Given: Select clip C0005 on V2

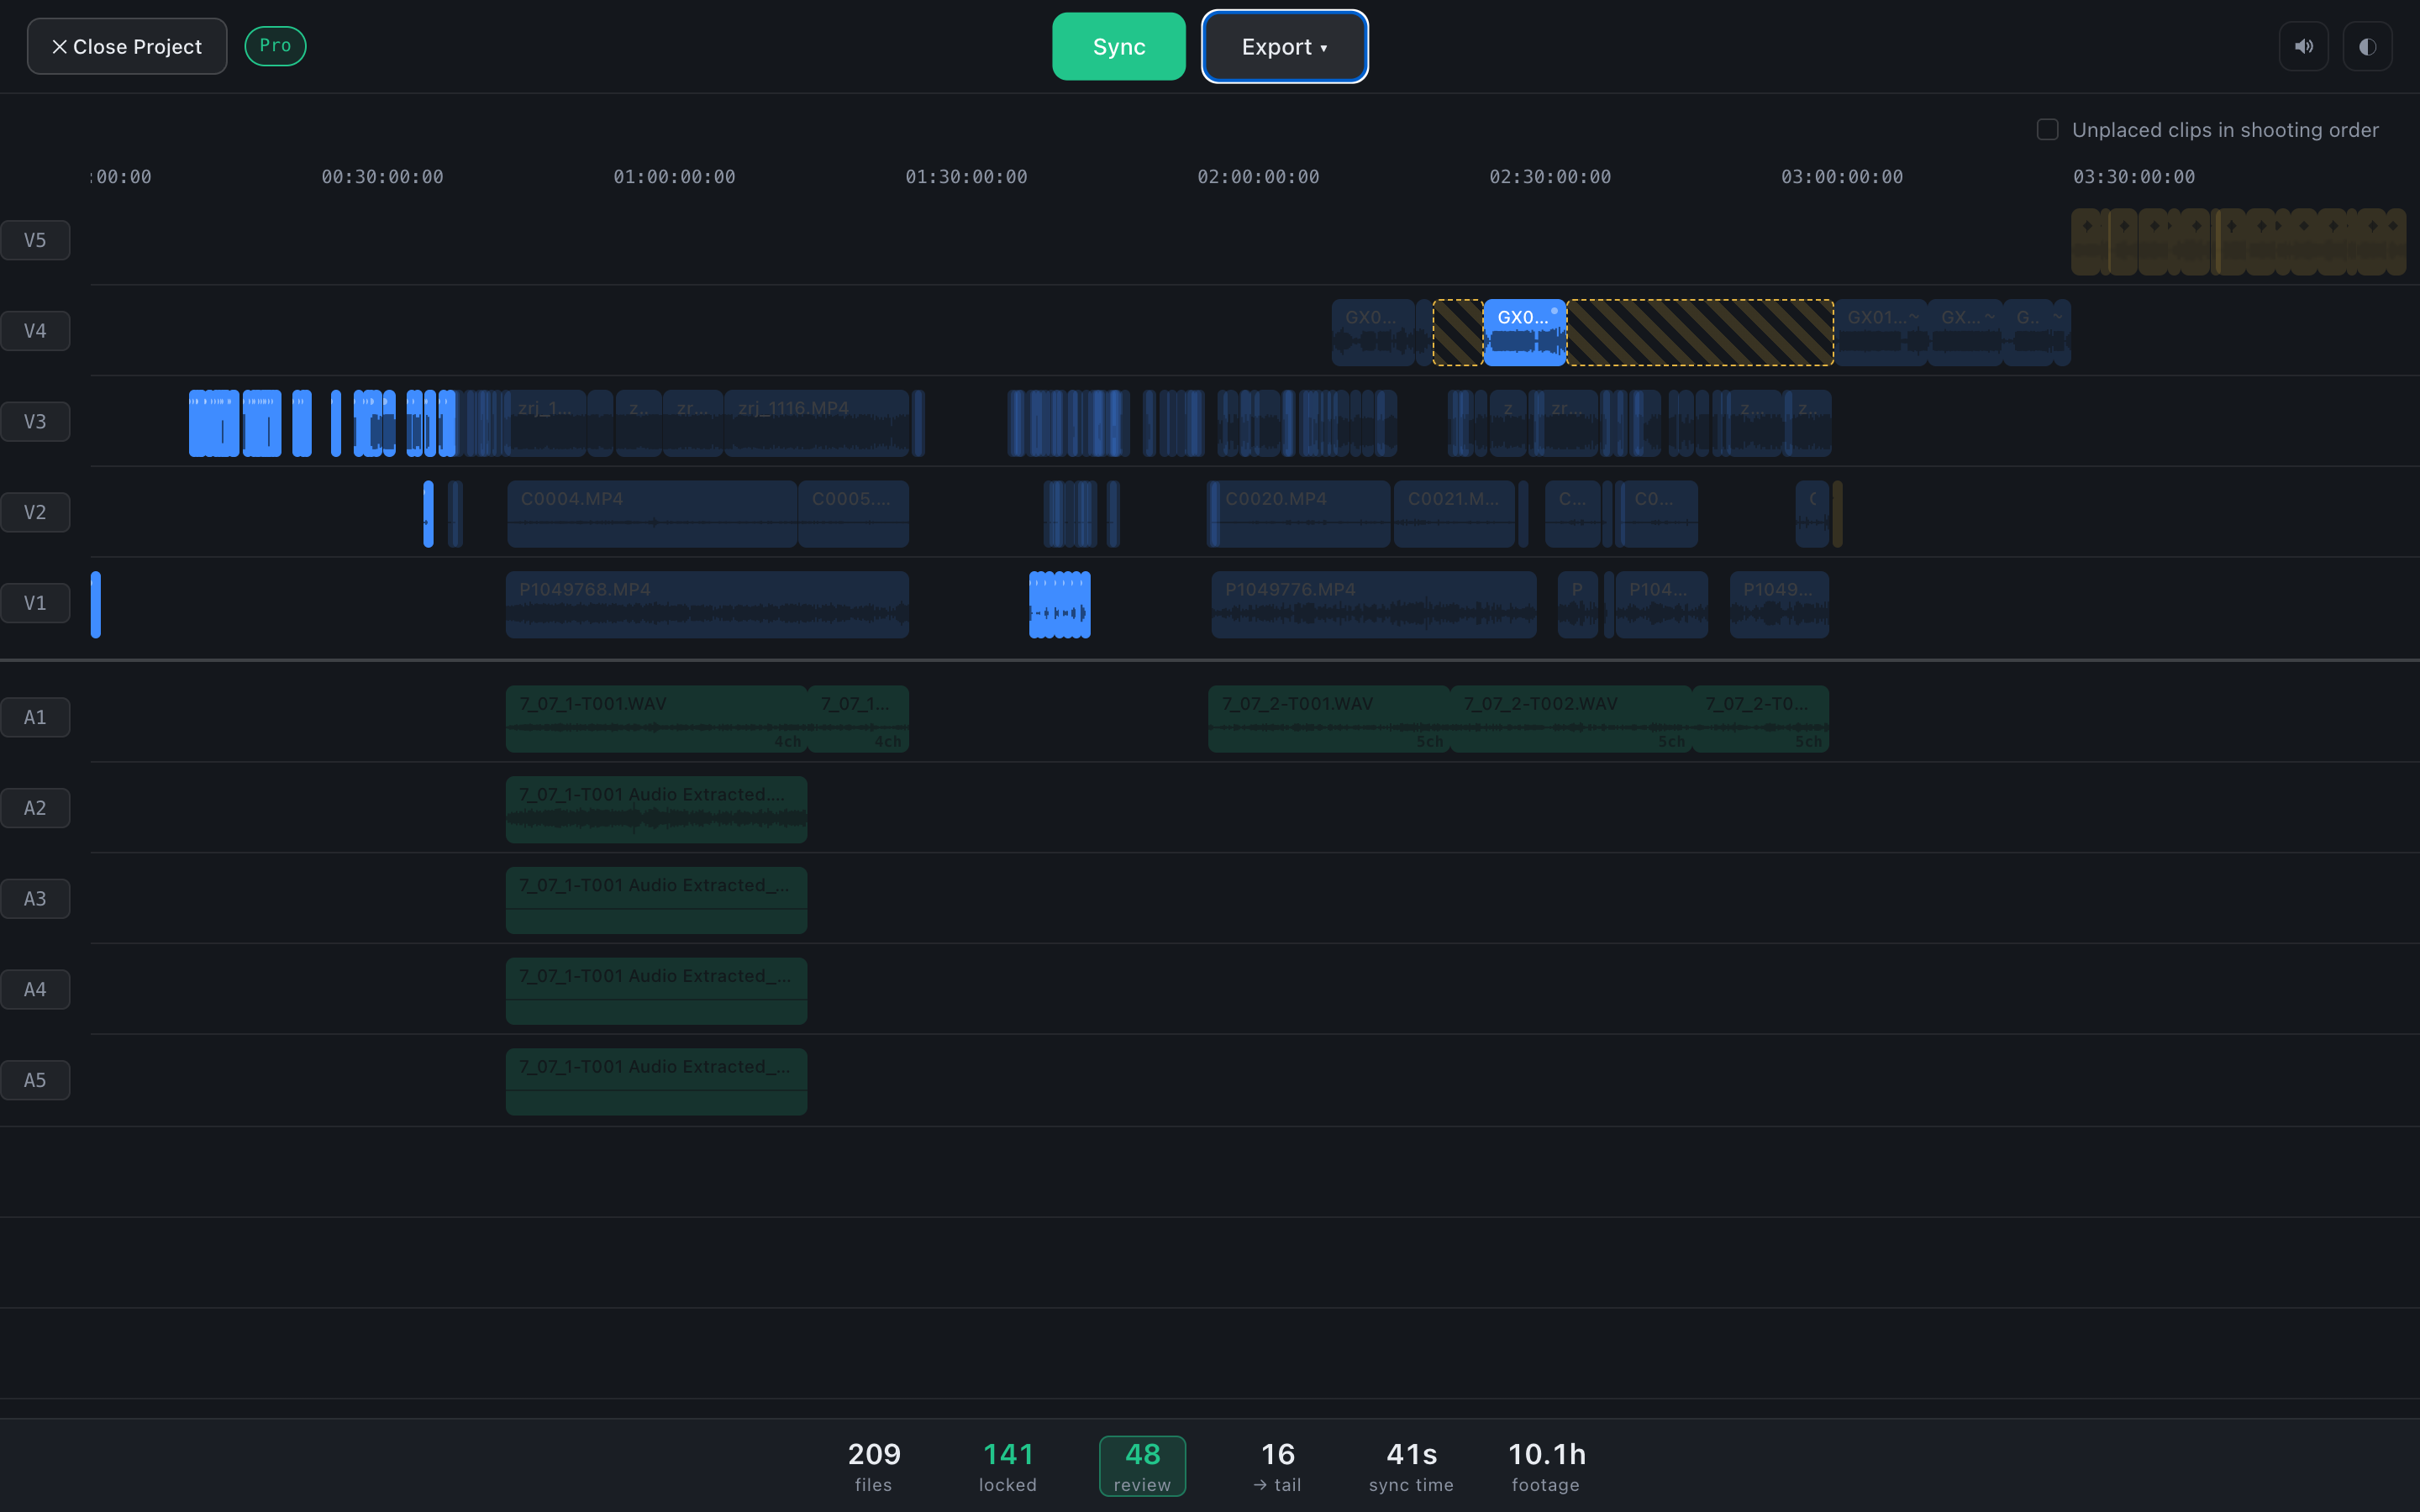Looking at the screenshot, I should [853, 514].
